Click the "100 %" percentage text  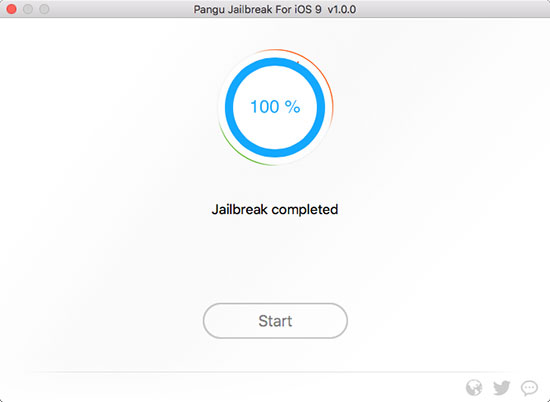pyautogui.click(x=275, y=107)
